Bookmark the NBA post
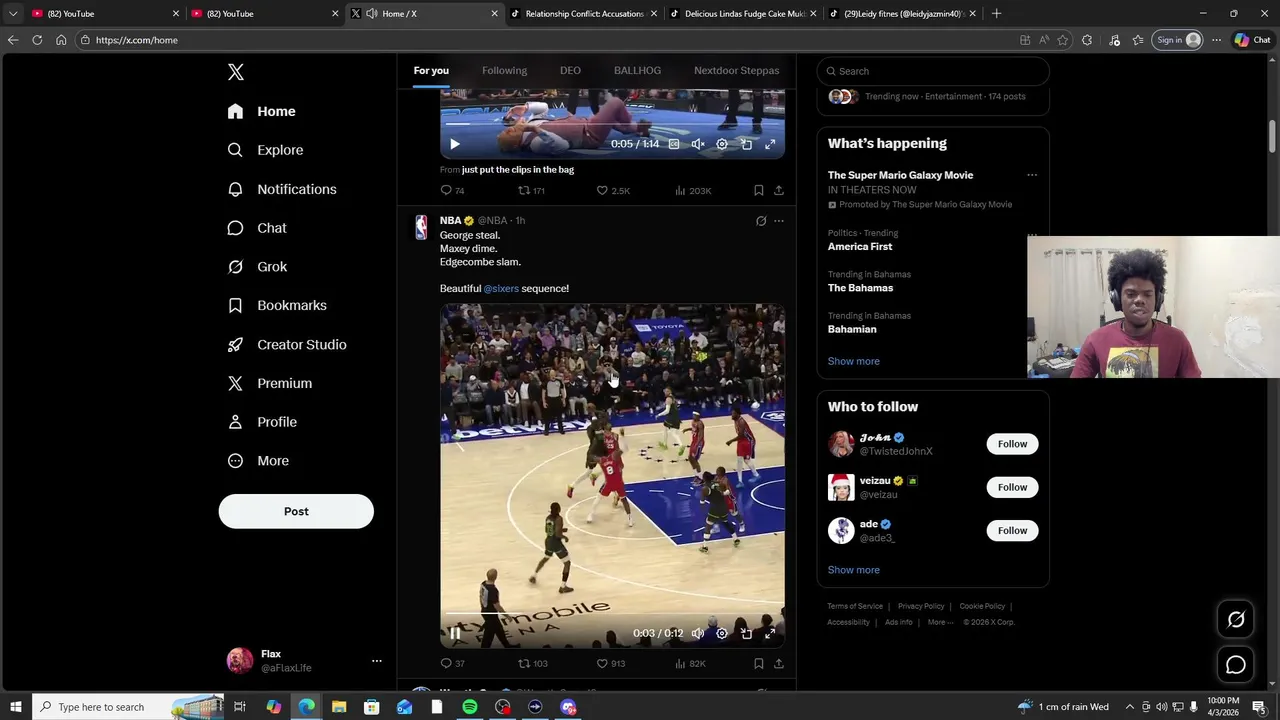 759,663
